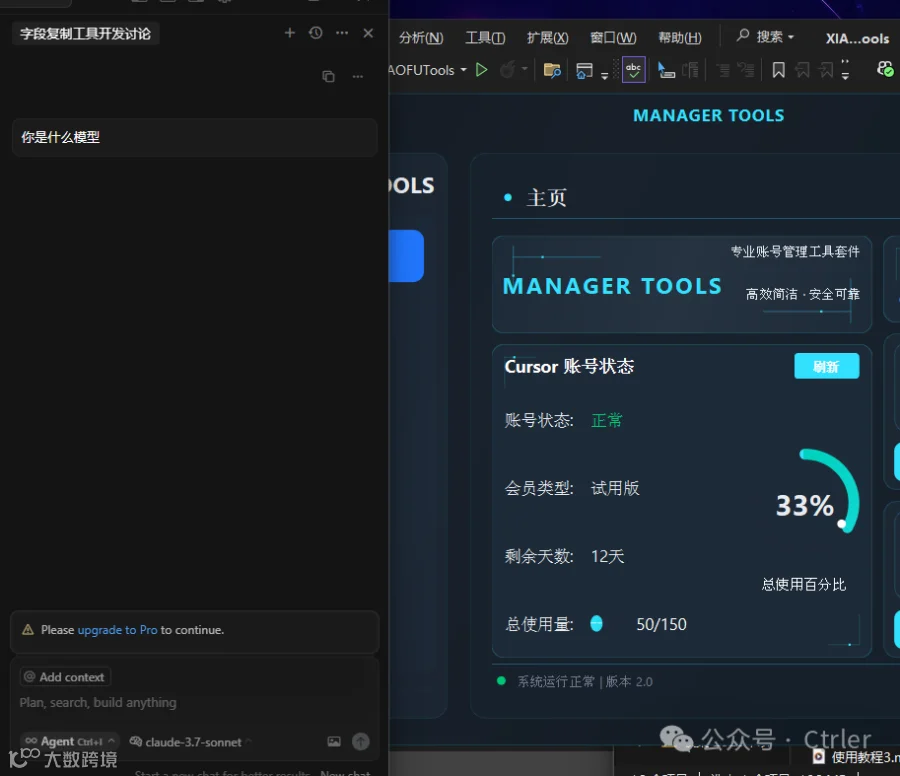Attach an image with picture icon
This screenshot has height=776, width=900.
coord(334,742)
